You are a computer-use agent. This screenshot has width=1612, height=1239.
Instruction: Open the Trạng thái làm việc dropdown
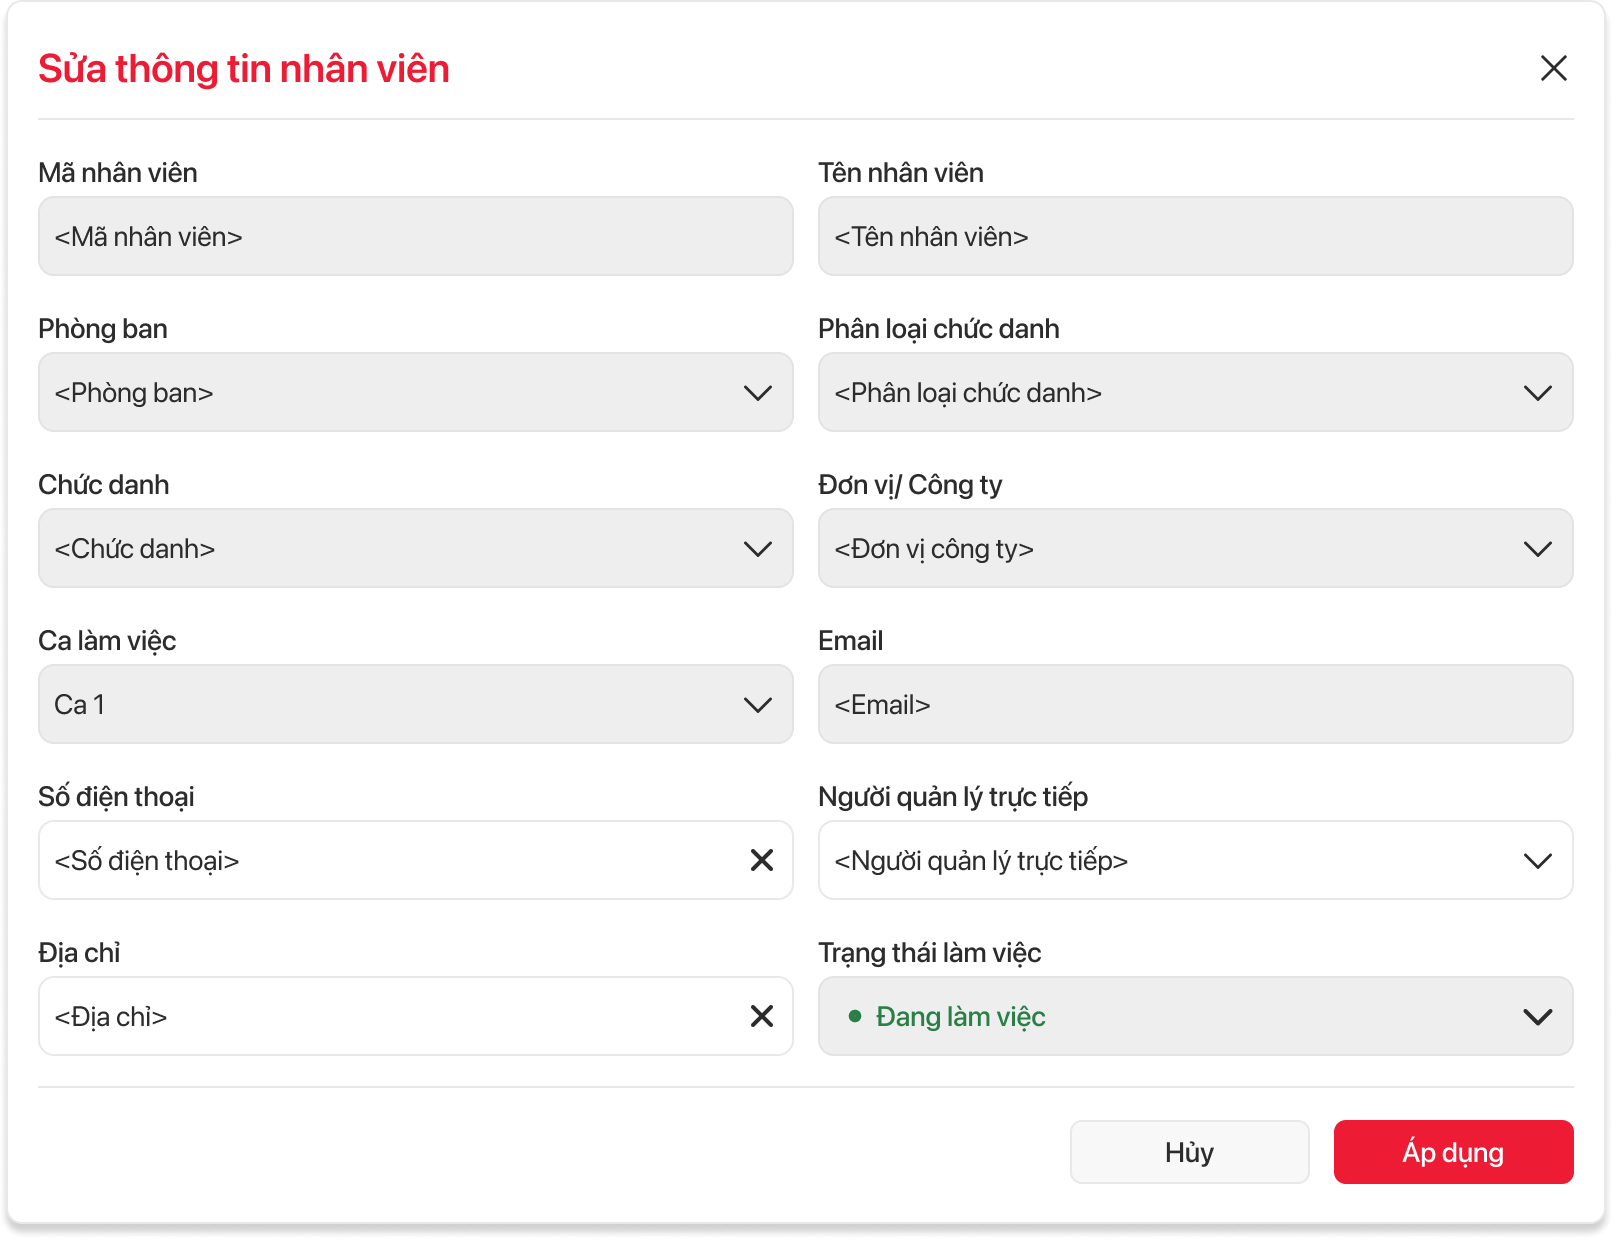pyautogui.click(x=1536, y=1017)
